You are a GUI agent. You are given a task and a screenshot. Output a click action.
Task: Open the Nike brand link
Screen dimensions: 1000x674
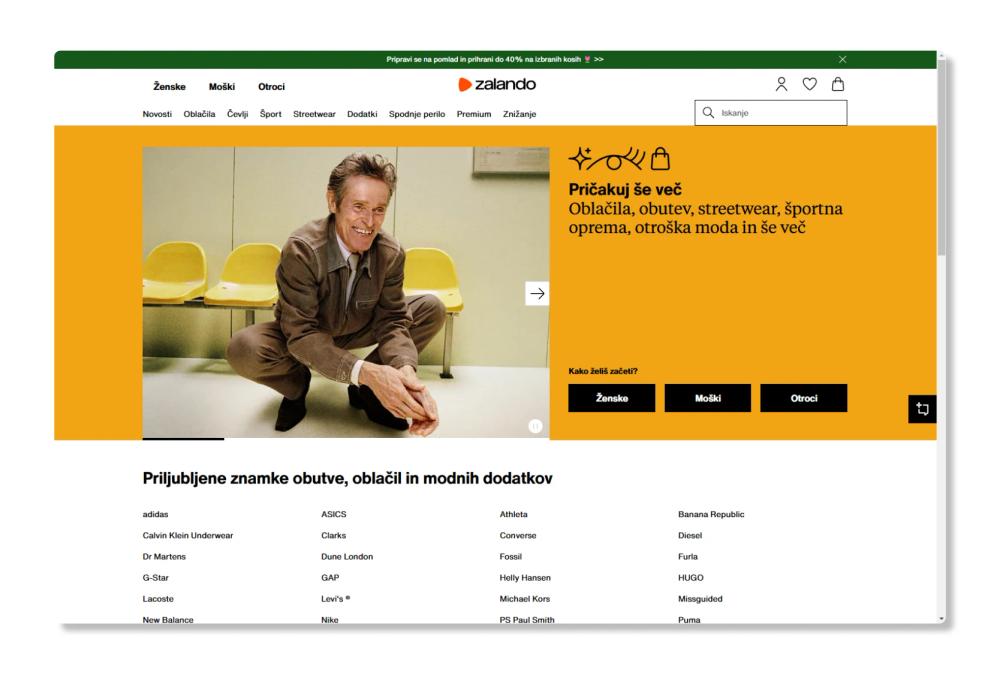(330, 619)
